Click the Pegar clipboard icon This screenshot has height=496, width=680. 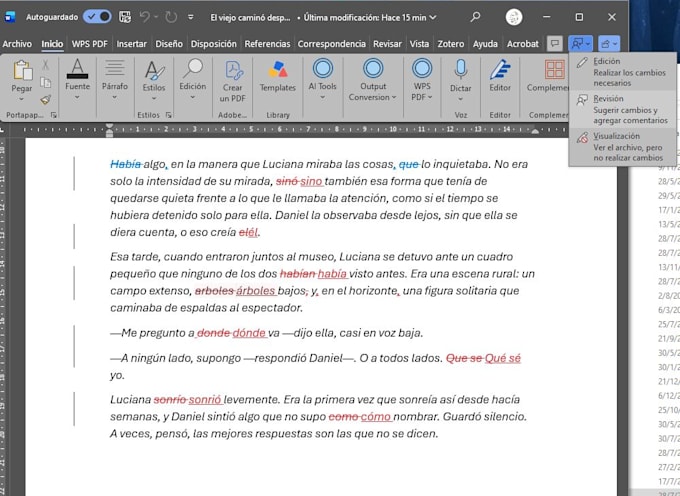click(22, 71)
